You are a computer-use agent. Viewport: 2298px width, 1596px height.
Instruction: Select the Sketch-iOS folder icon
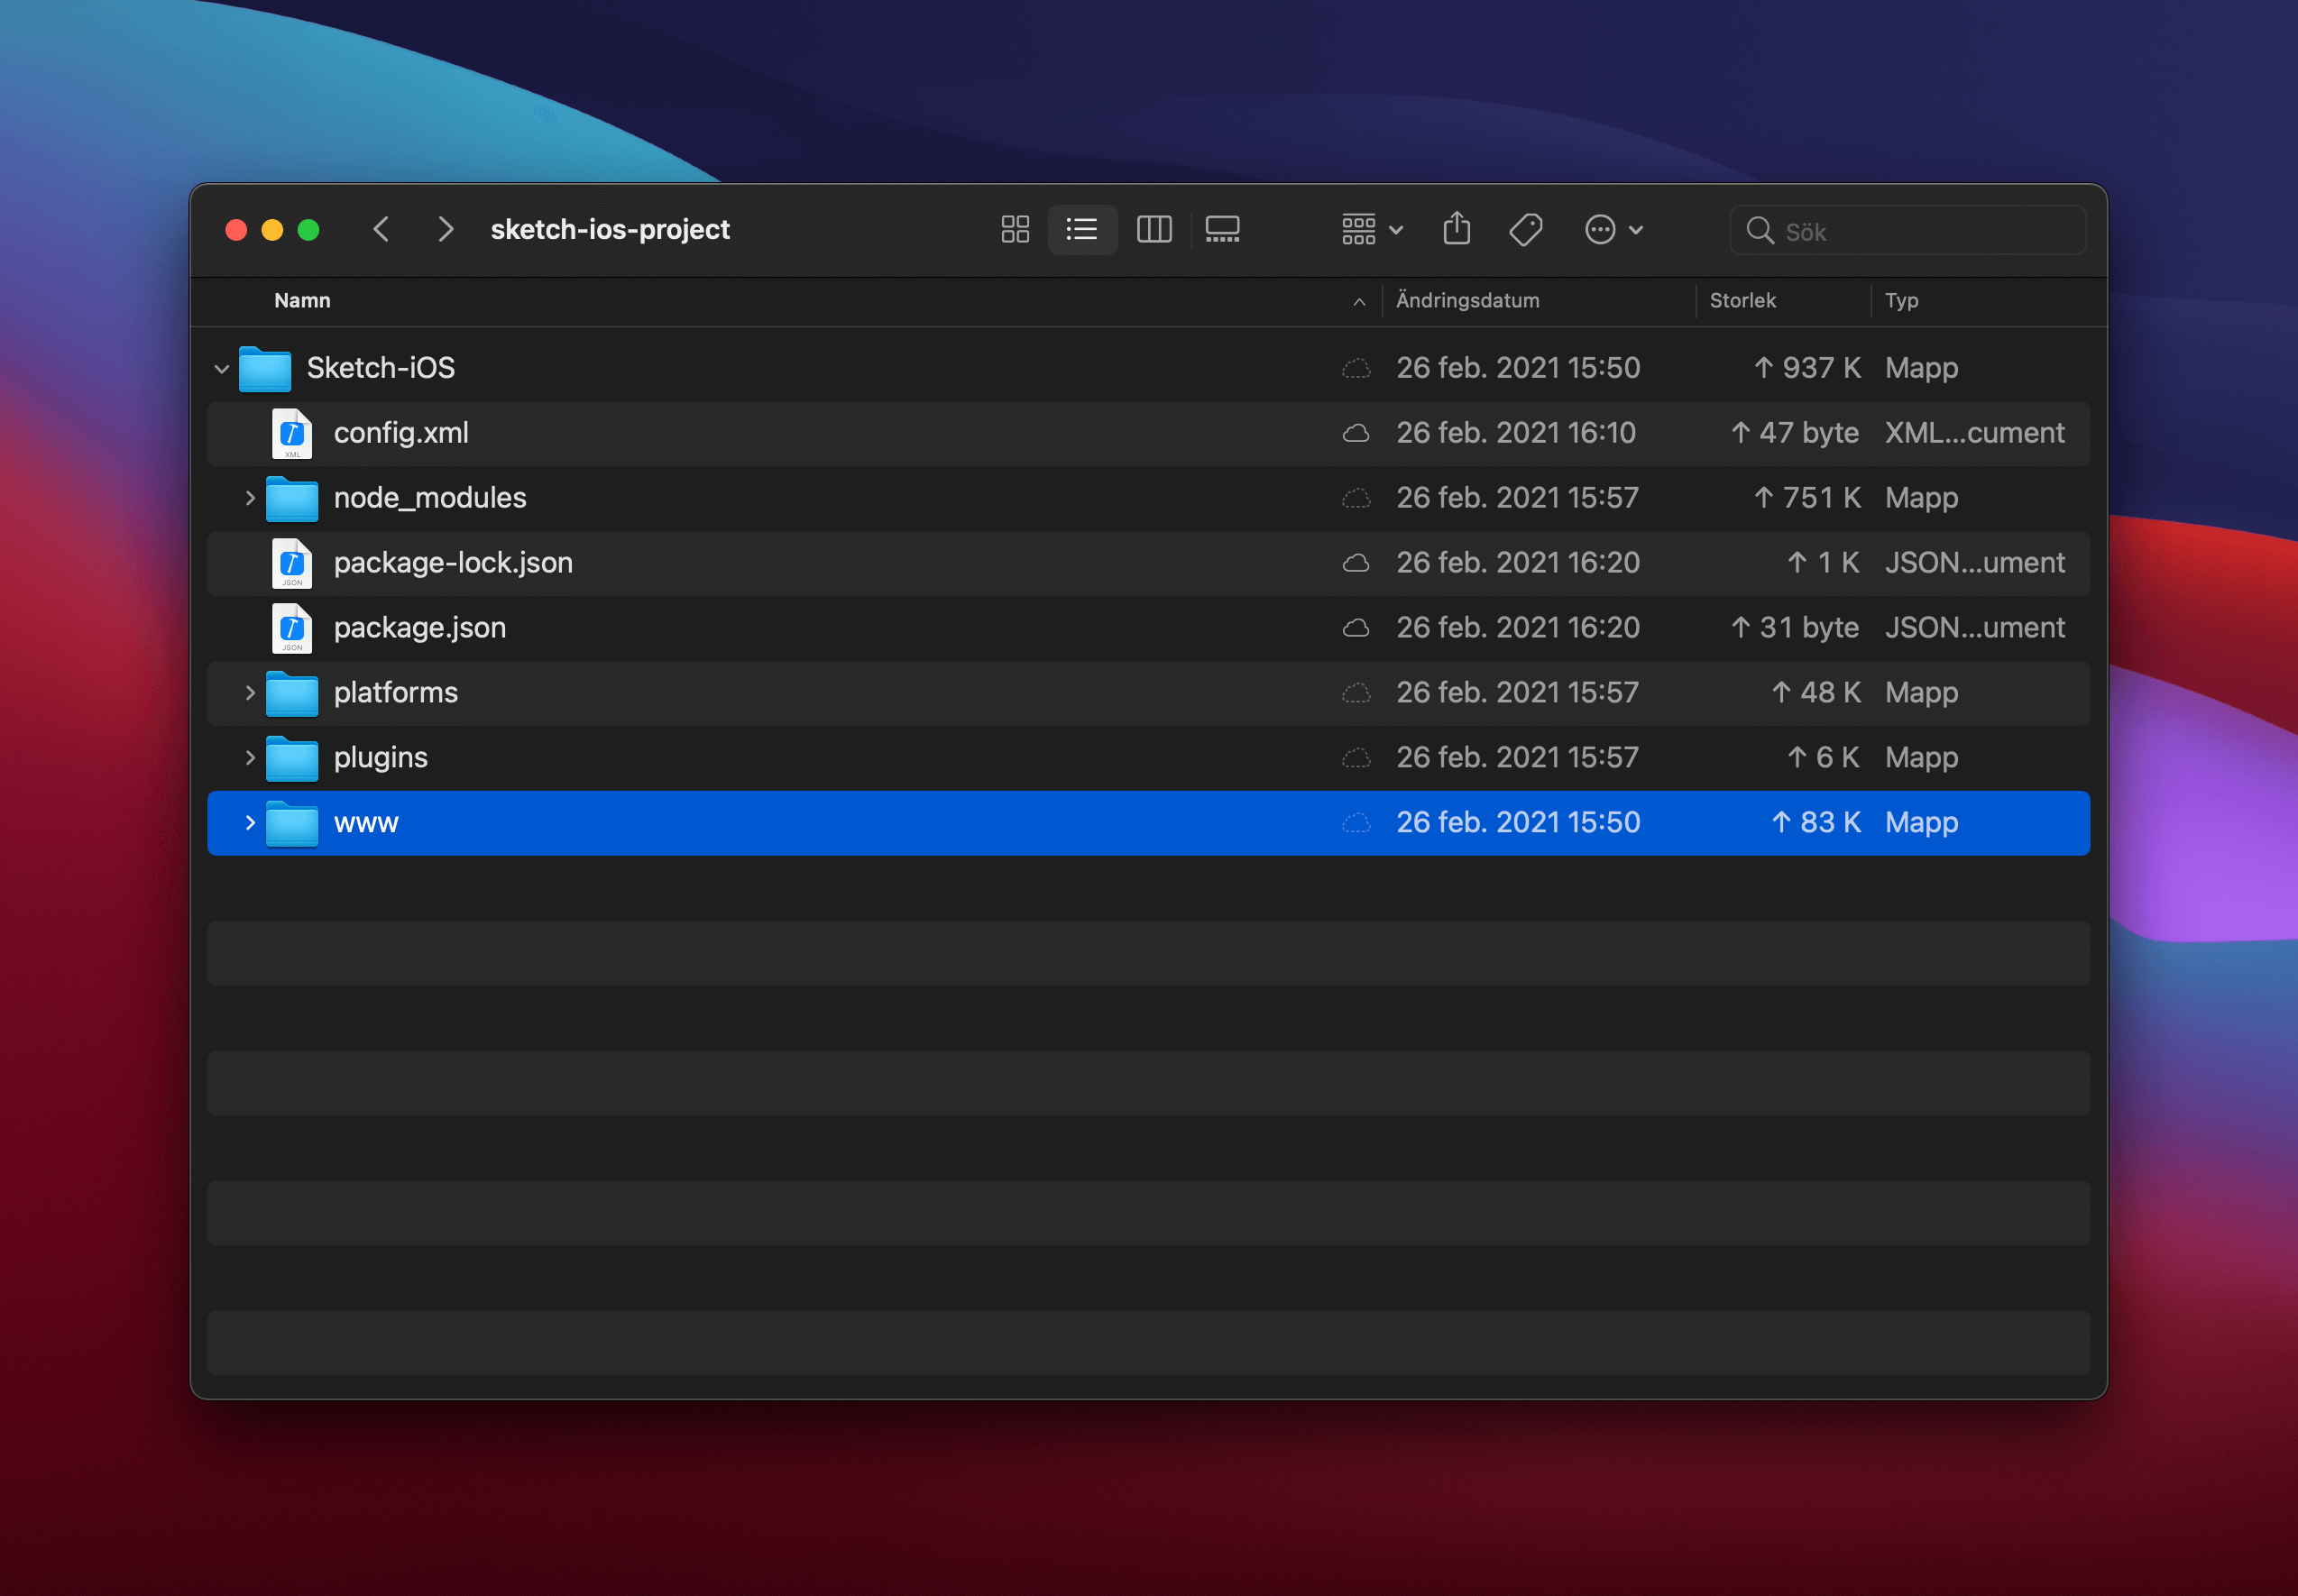(x=265, y=368)
